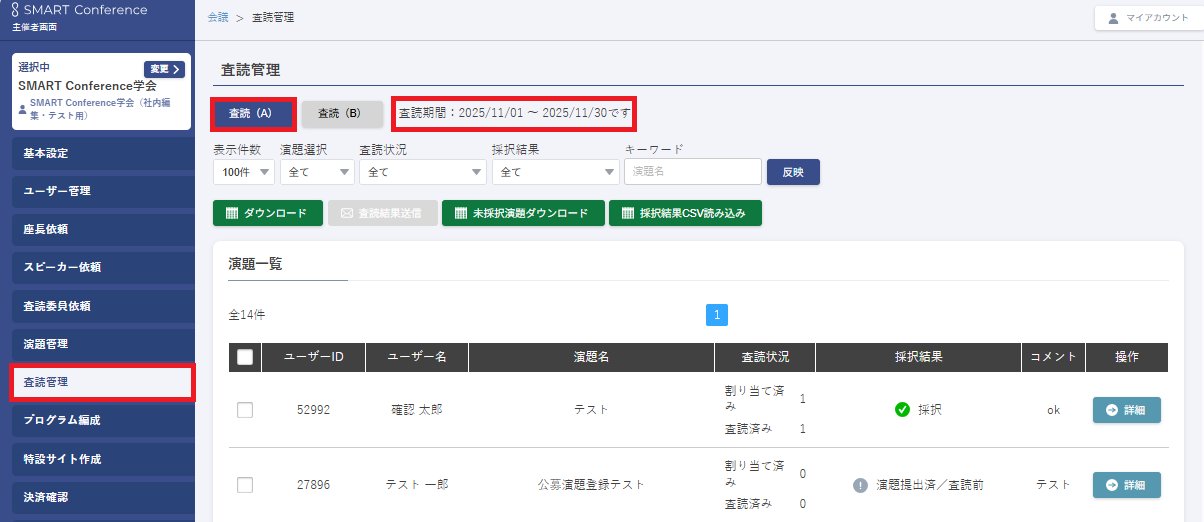Click the キーワード search input field

(692, 172)
